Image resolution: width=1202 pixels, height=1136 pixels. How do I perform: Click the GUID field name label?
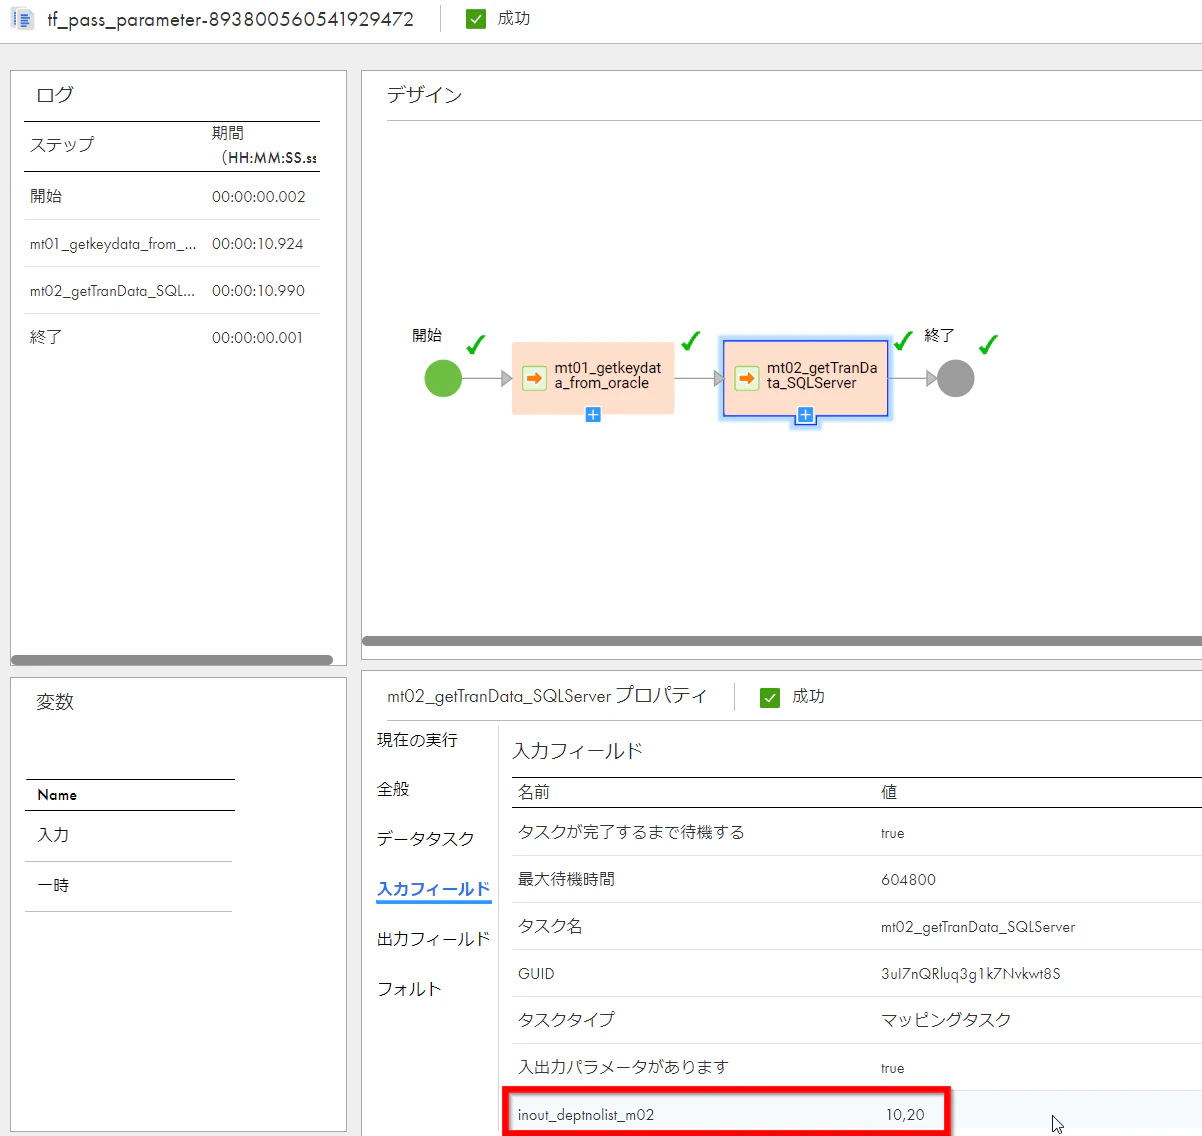pos(536,974)
